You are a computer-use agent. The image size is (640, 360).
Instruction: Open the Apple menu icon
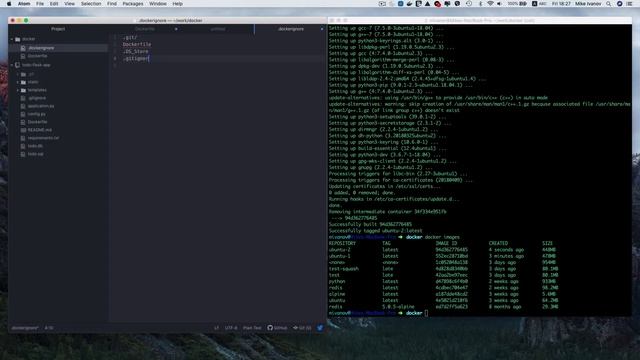pyautogui.click(x=9, y=4)
